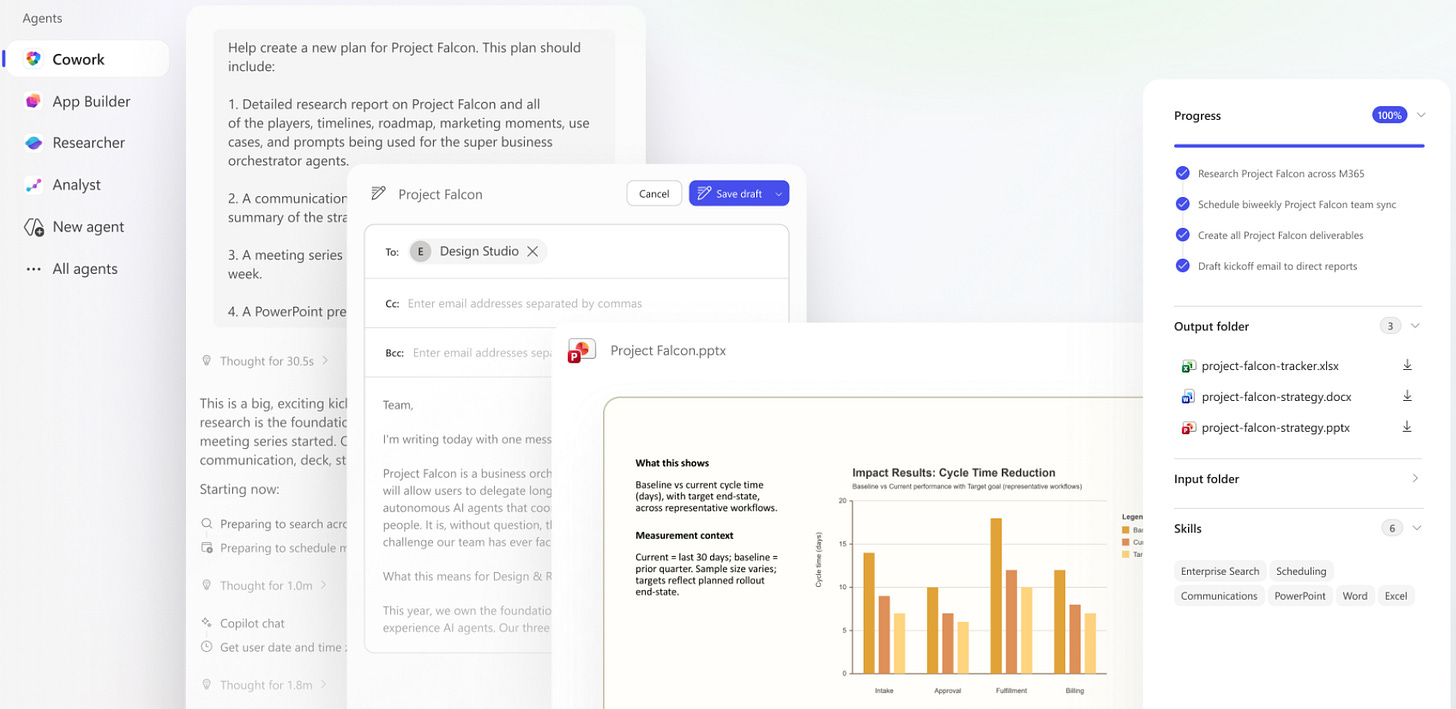Download project-falcon-strategy.pptx
Image resolution: width=1456 pixels, height=709 pixels.
coord(1407,427)
